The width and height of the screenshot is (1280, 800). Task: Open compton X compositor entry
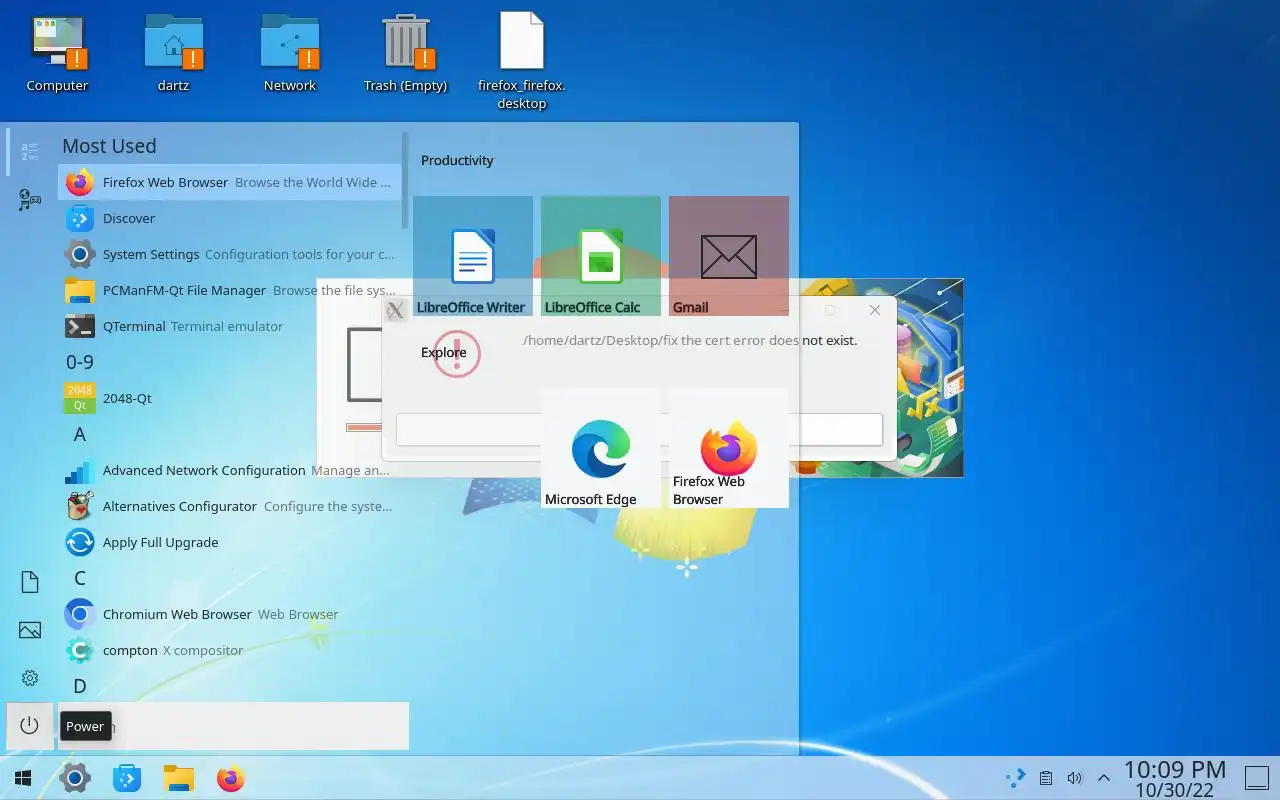point(230,650)
